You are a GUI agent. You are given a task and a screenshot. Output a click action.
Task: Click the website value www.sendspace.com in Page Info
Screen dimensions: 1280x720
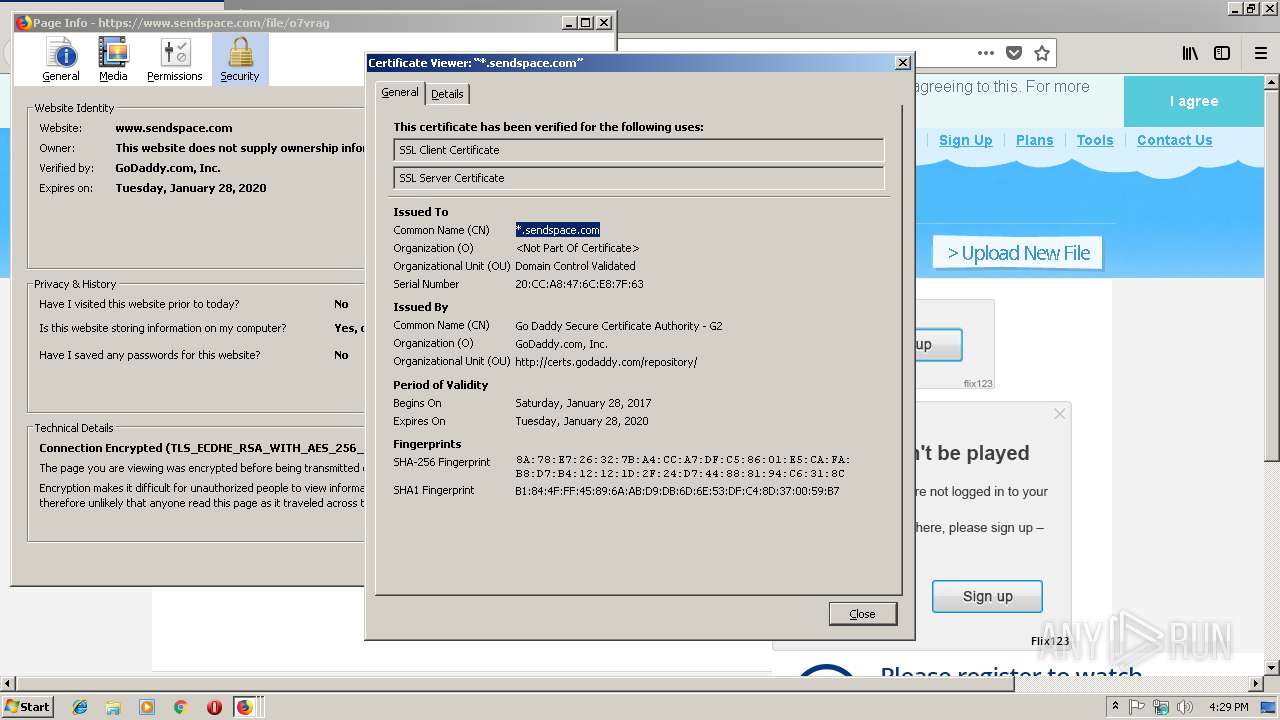174,128
